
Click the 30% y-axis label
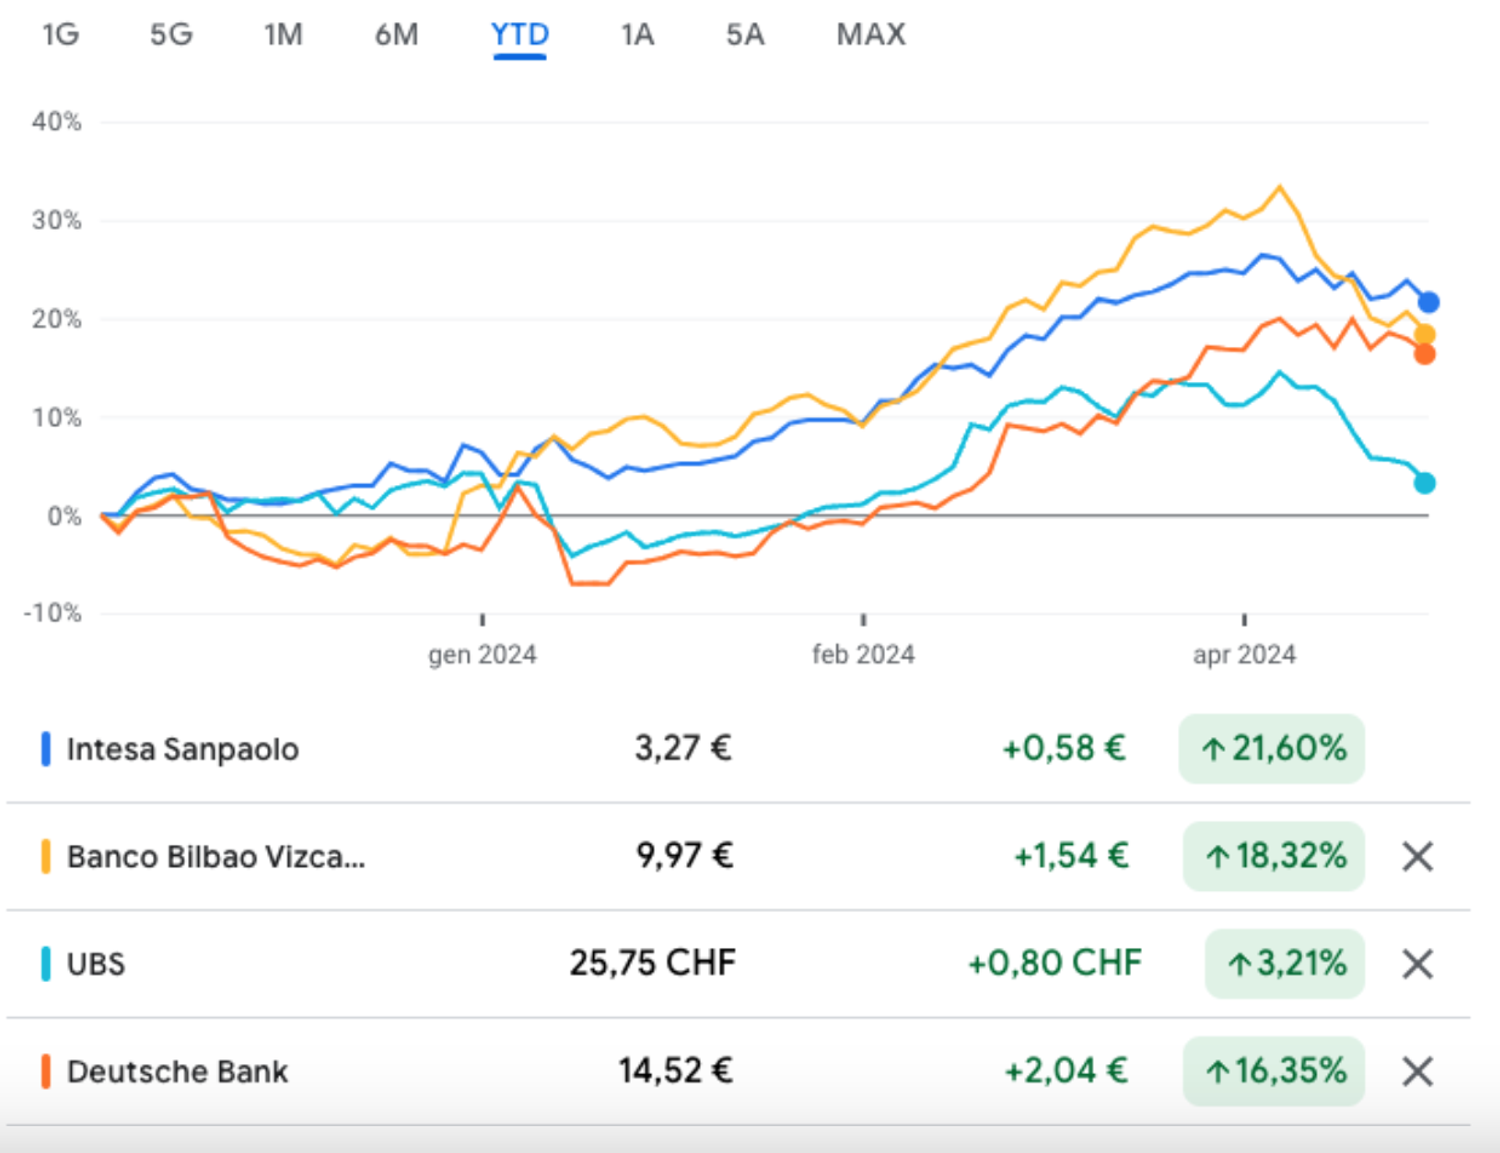(x=57, y=220)
